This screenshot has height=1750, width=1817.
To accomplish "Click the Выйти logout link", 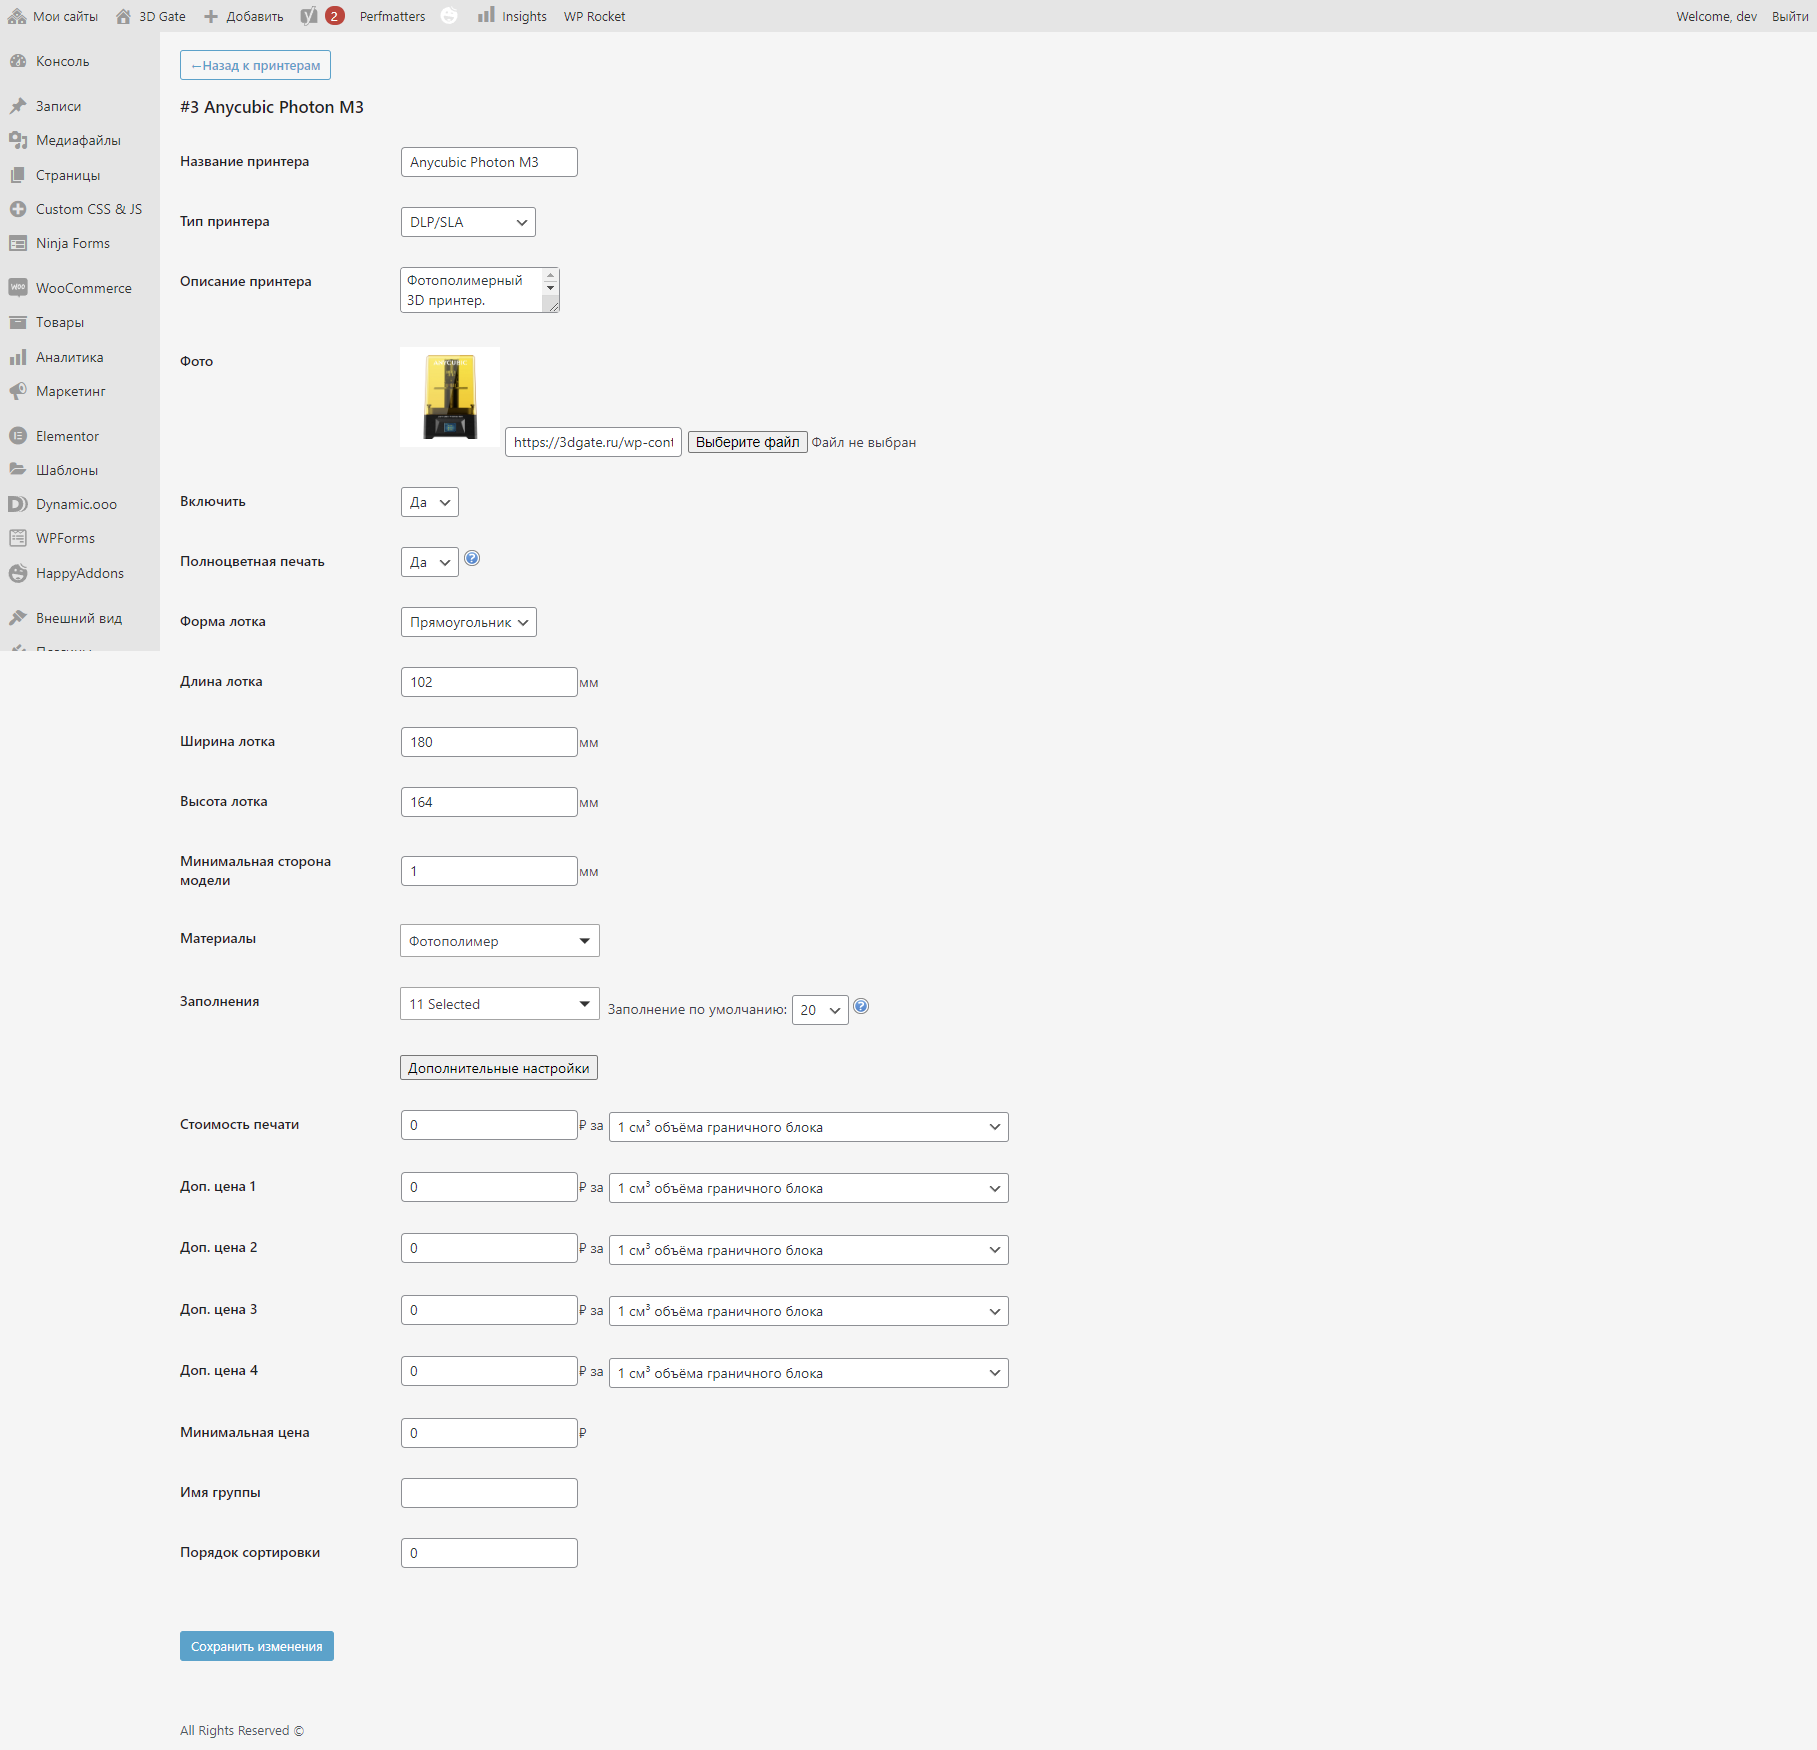I will pyautogui.click(x=1790, y=16).
